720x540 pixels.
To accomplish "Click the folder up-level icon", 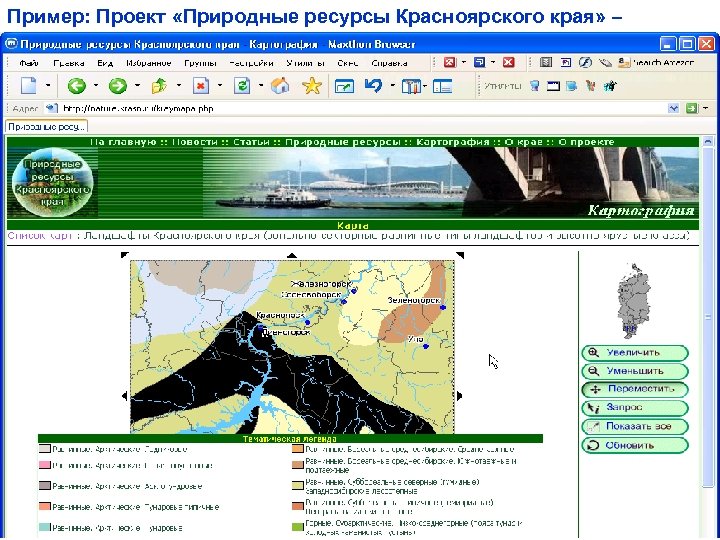I will coord(159,85).
